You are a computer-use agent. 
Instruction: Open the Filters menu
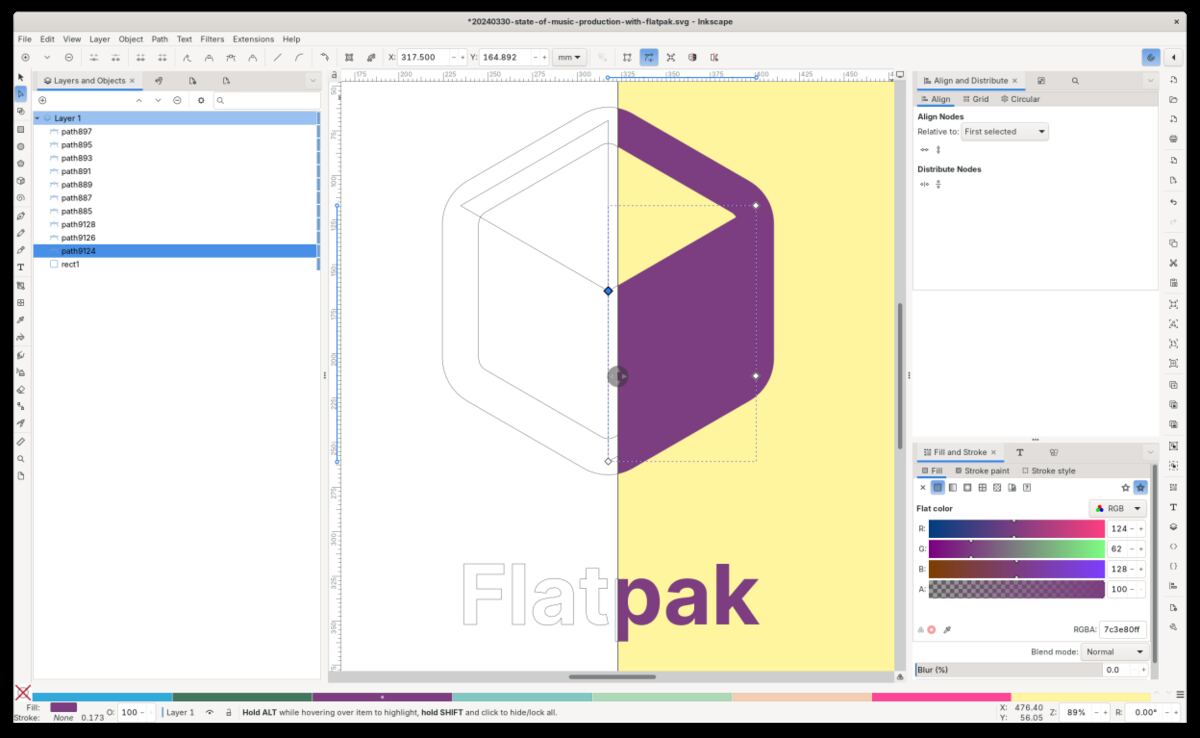coord(211,39)
